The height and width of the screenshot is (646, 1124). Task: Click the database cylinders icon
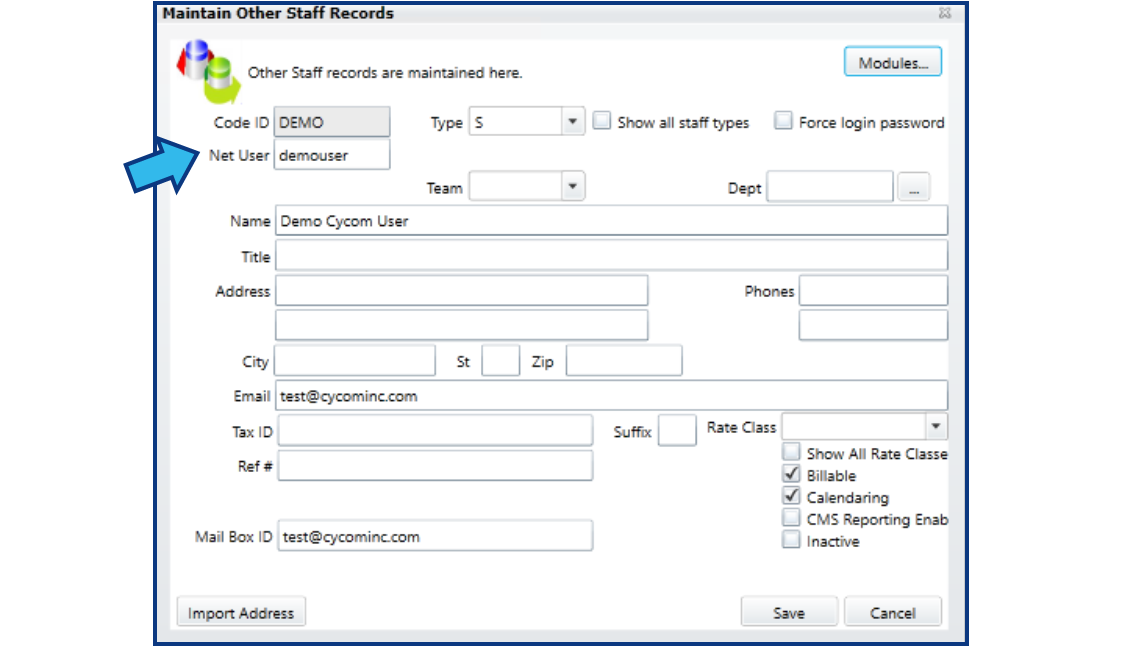208,72
